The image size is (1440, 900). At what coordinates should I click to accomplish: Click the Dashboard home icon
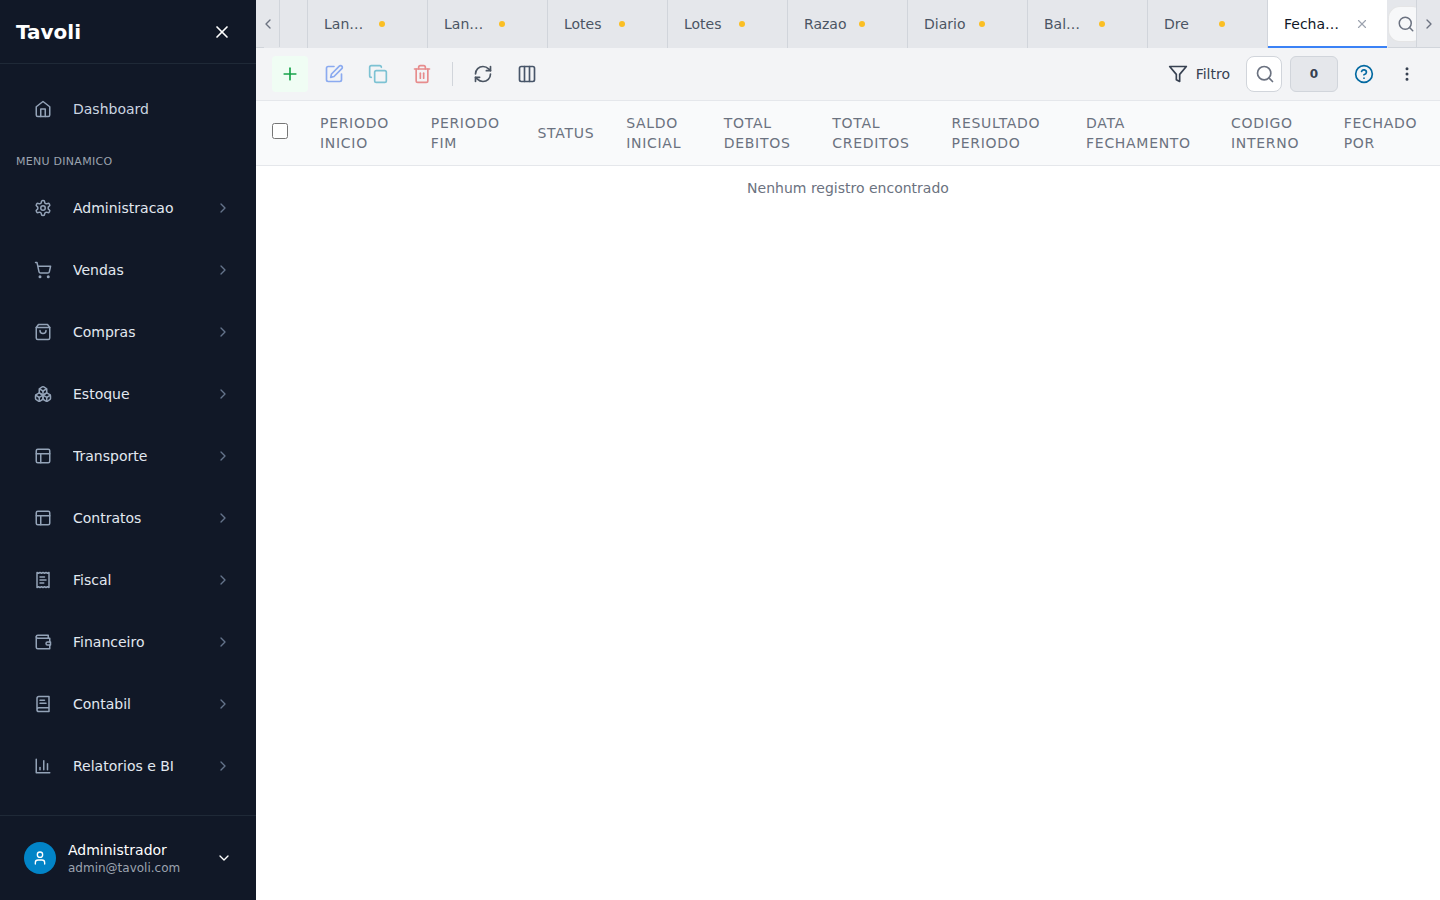click(x=43, y=109)
